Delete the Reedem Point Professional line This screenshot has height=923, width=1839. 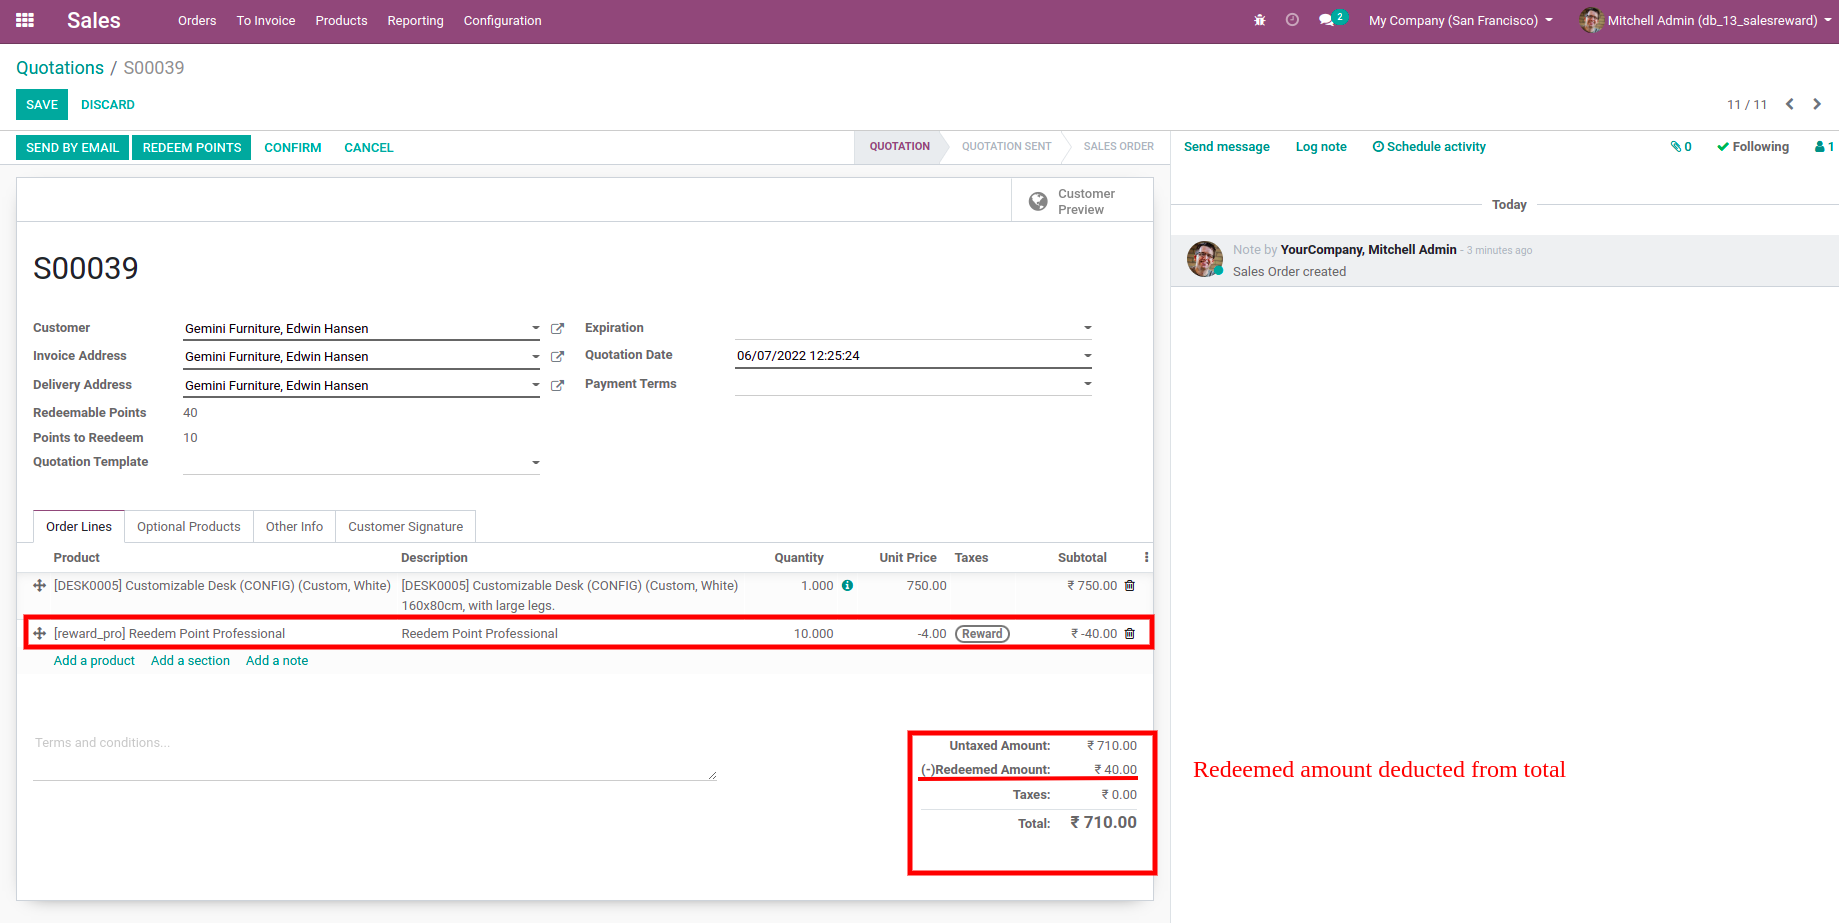click(x=1130, y=634)
